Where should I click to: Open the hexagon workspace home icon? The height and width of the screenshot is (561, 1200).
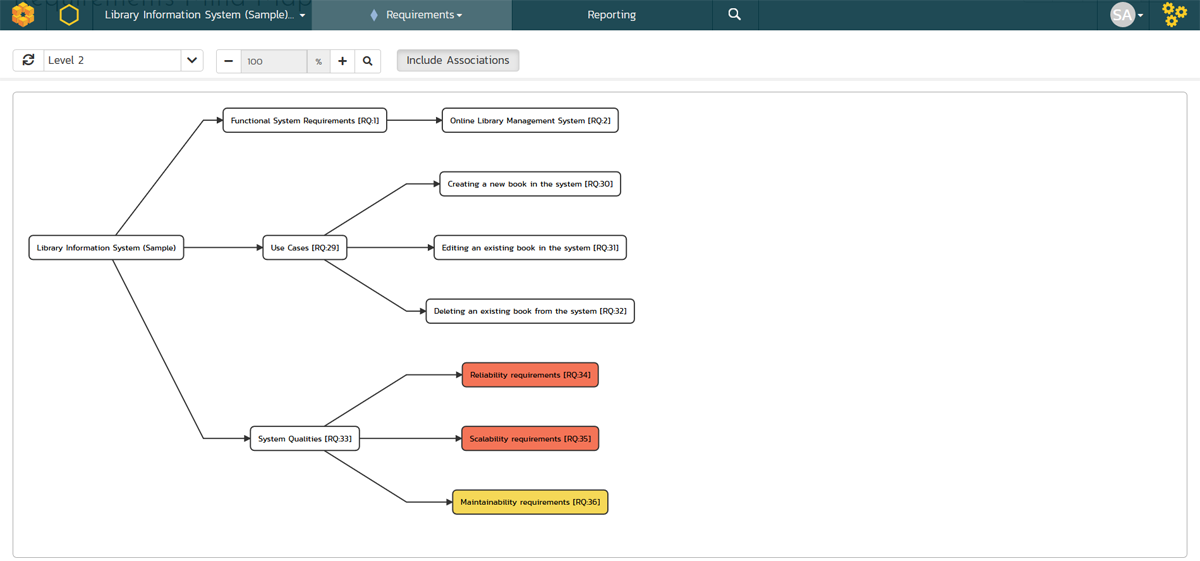tap(68, 15)
